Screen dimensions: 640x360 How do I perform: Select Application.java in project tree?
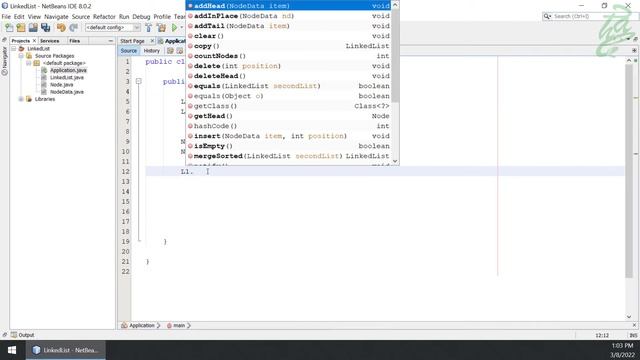click(68, 70)
